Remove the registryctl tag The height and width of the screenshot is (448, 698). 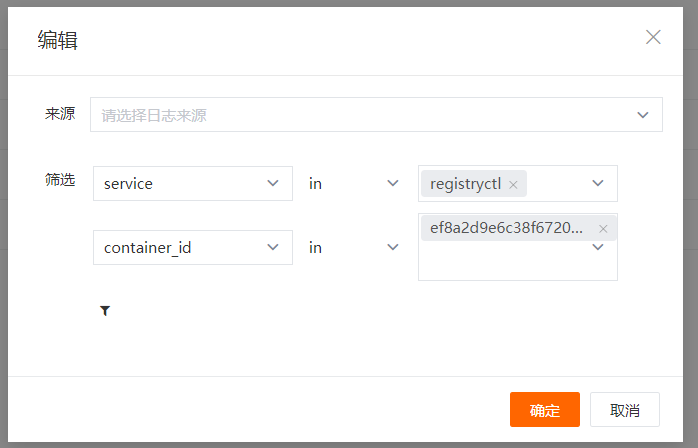(513, 185)
